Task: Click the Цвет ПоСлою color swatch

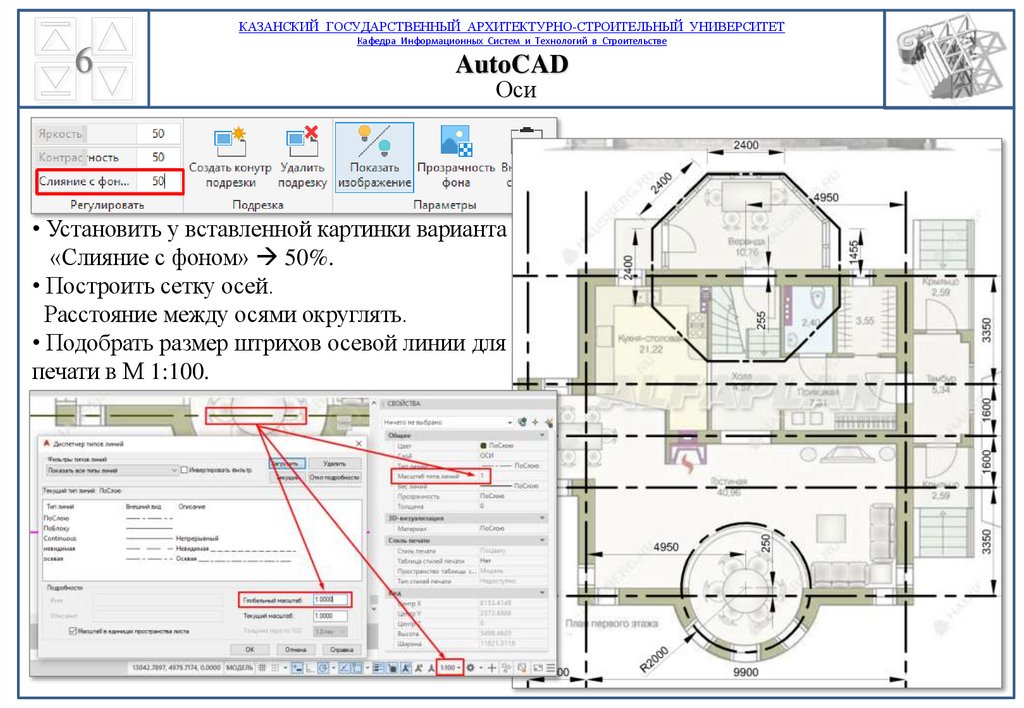Action: tap(483, 445)
